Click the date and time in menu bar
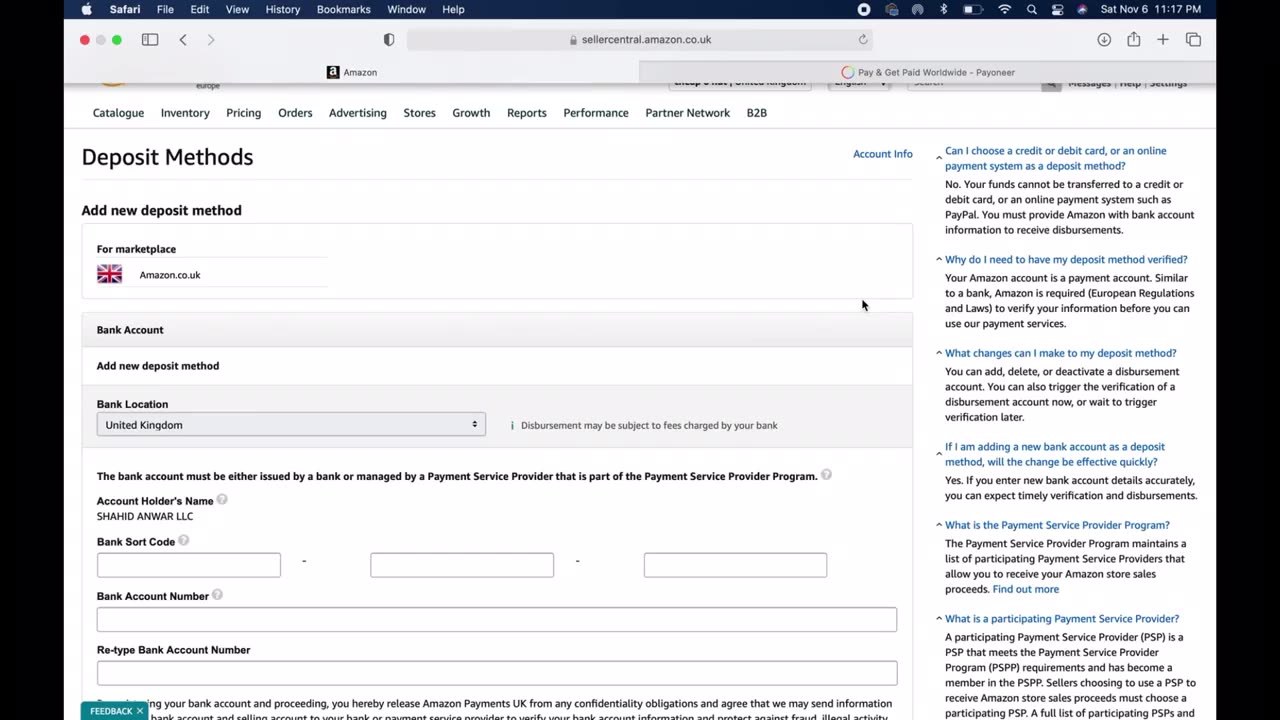 [x=1150, y=9]
